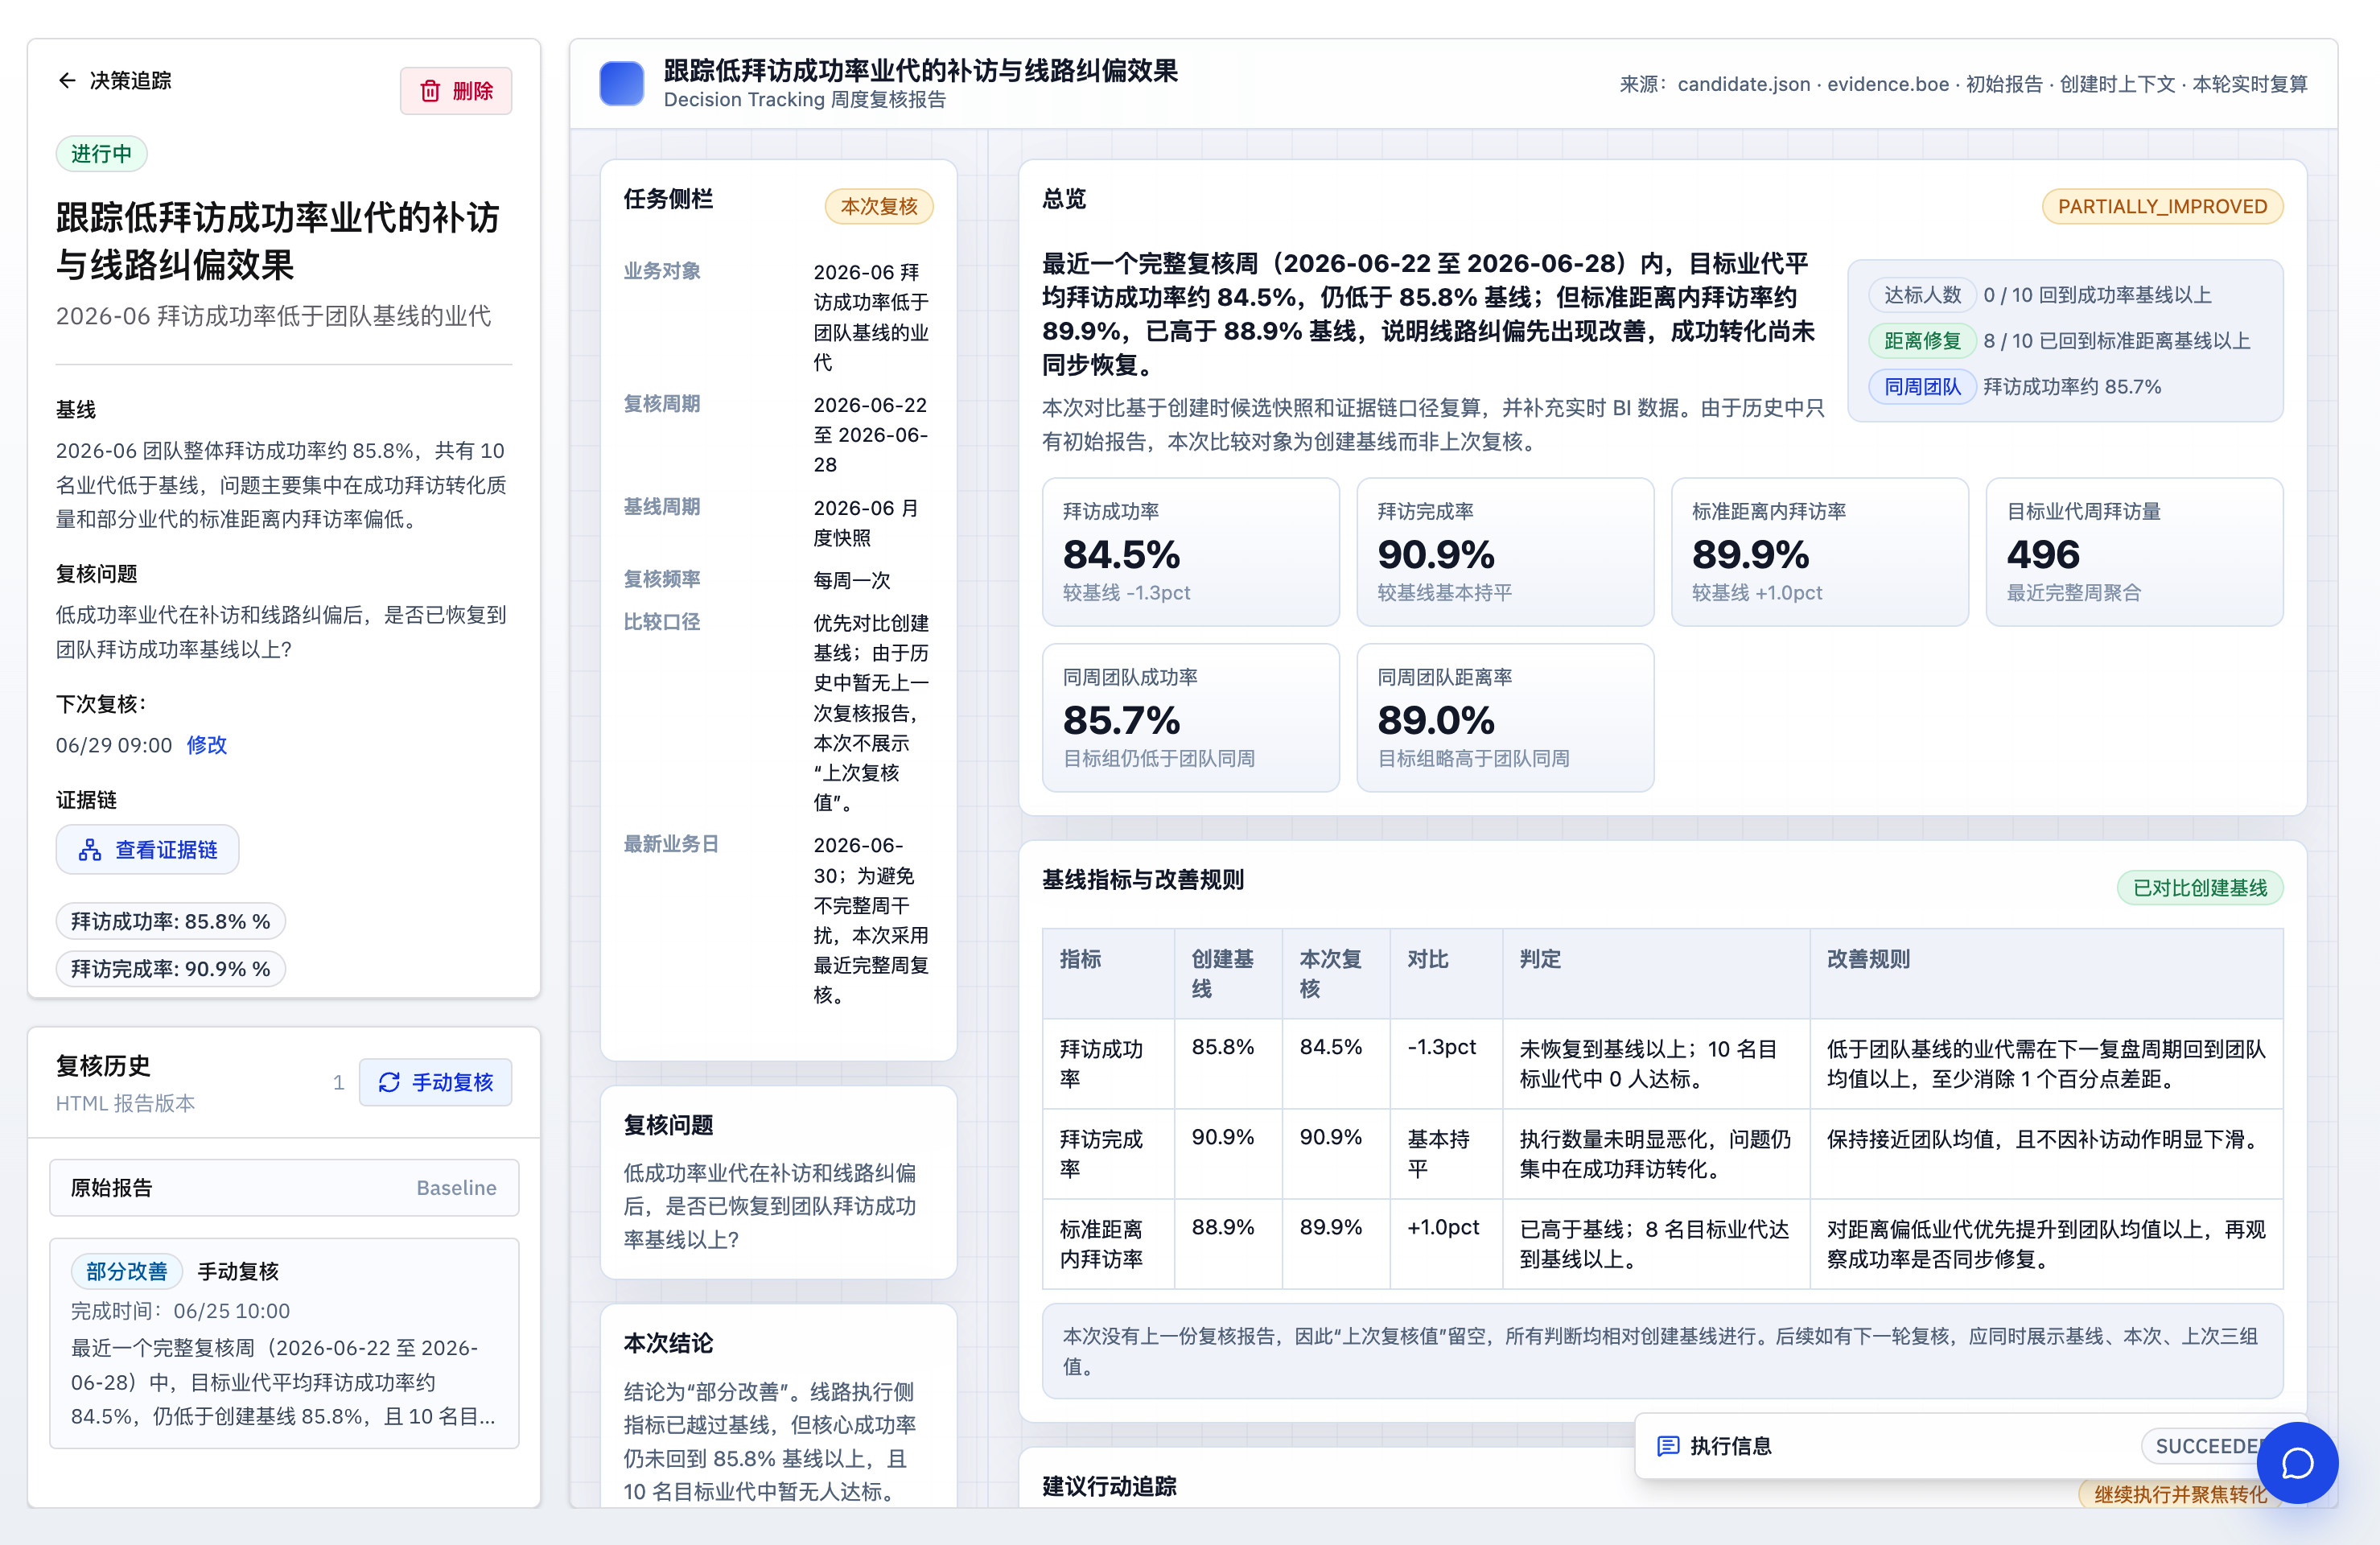2380x1545 pixels.
Task: Click the 查看证据链 hierarchy icon
Action: pyautogui.click(x=90, y=850)
